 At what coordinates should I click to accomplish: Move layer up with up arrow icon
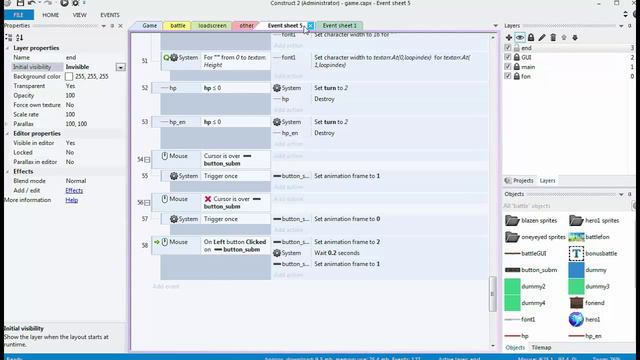click(564, 38)
